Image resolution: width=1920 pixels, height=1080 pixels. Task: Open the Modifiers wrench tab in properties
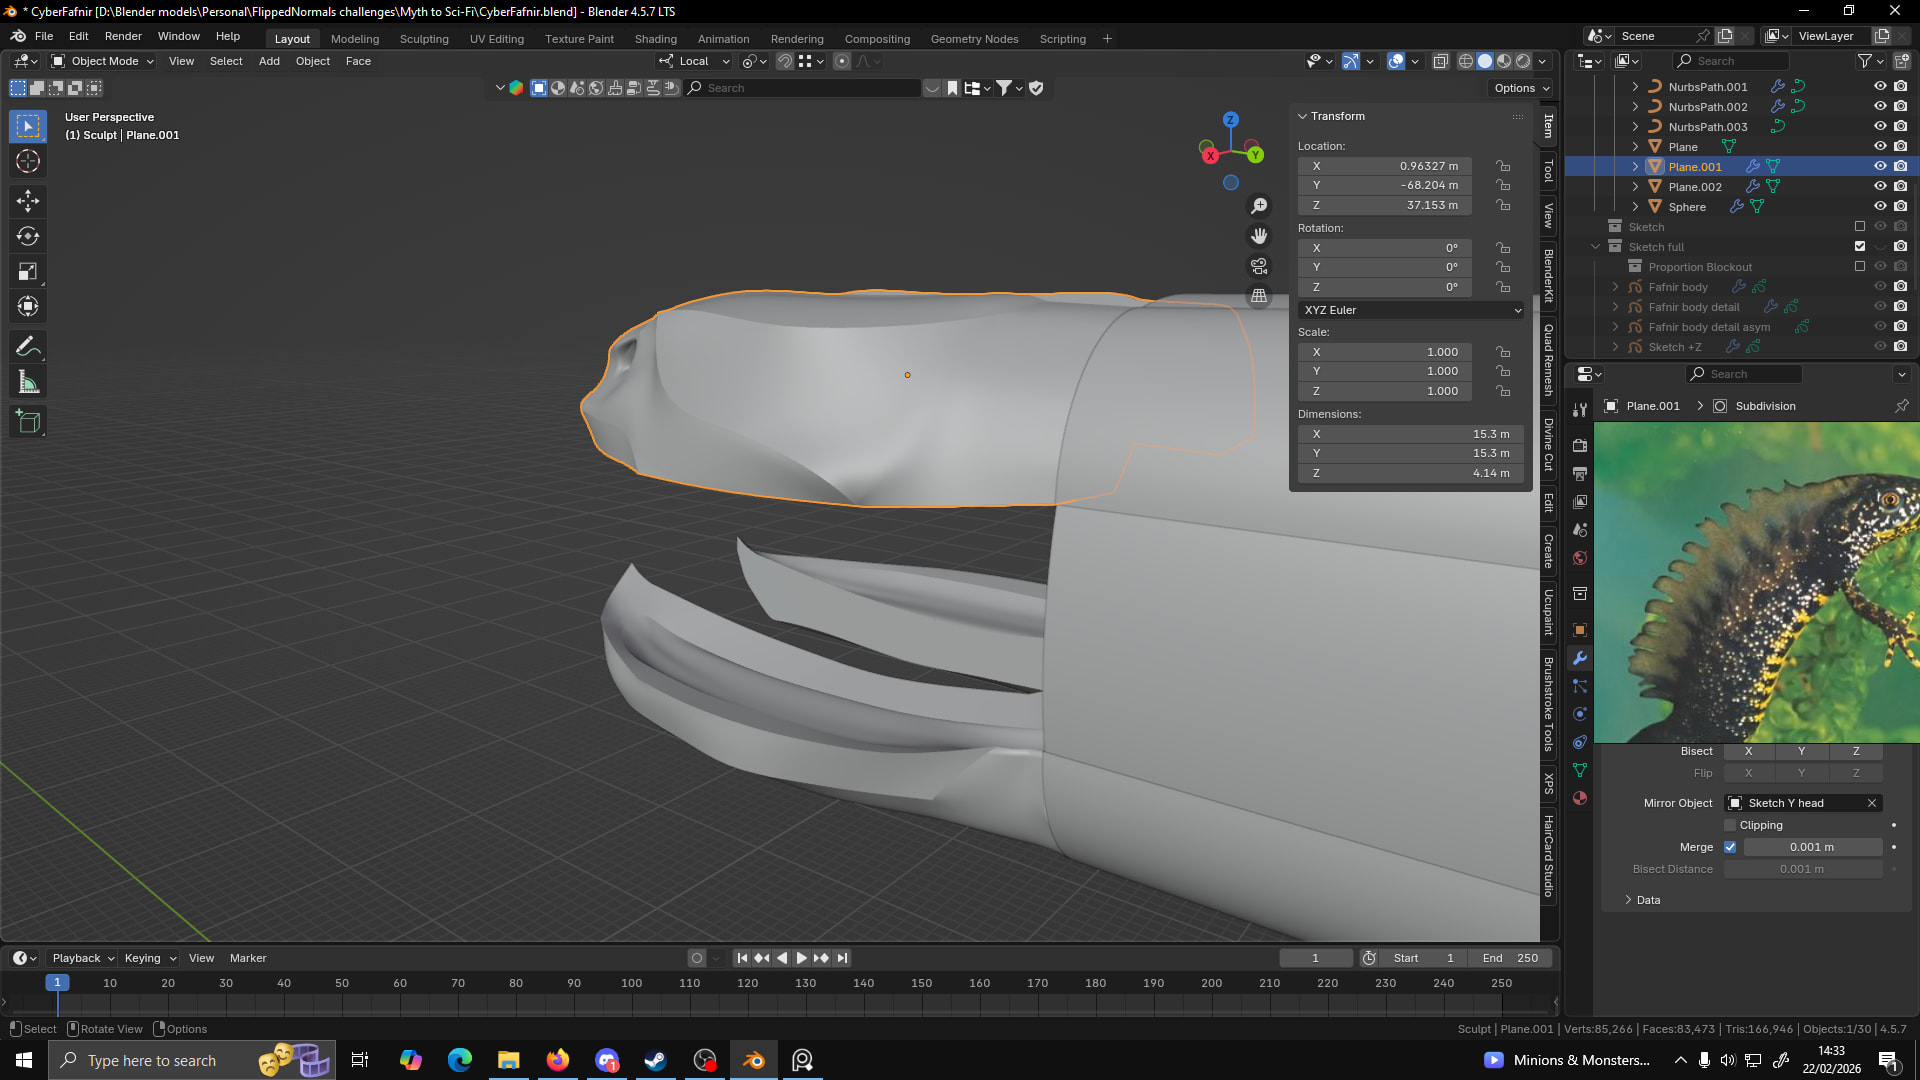pyautogui.click(x=1580, y=658)
